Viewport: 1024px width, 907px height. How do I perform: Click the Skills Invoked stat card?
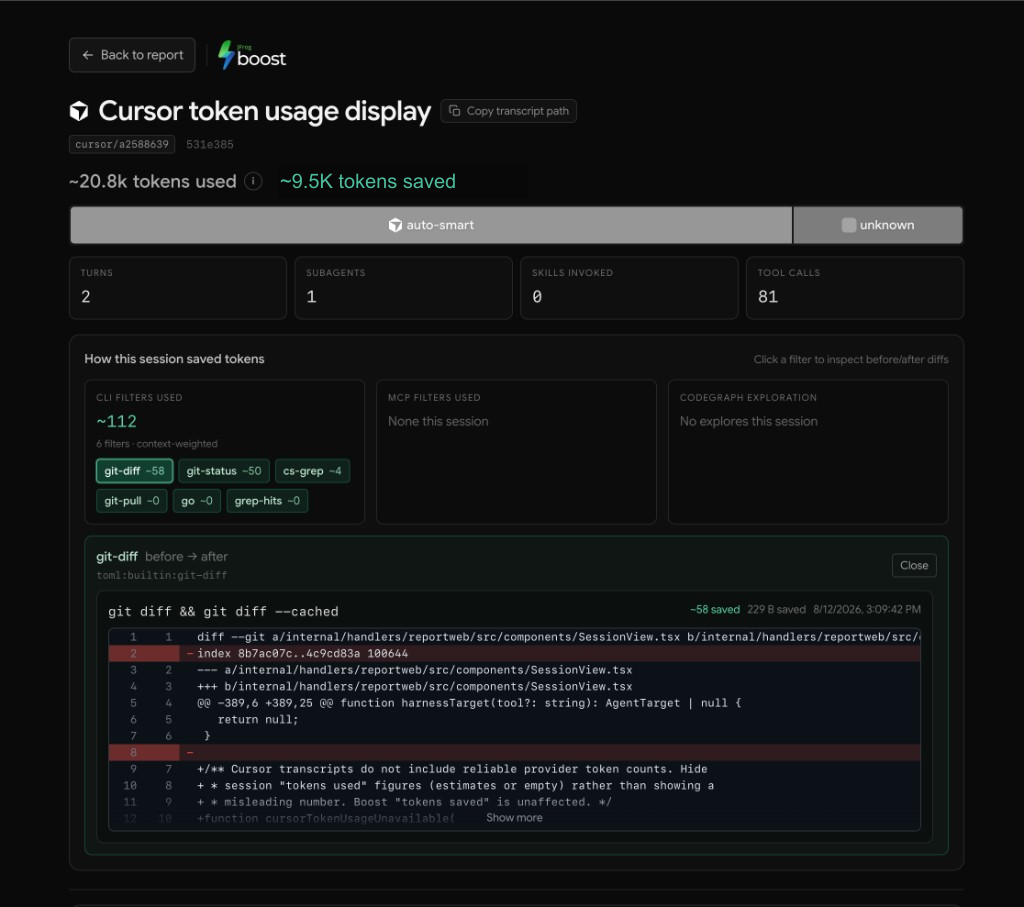[x=629, y=288]
